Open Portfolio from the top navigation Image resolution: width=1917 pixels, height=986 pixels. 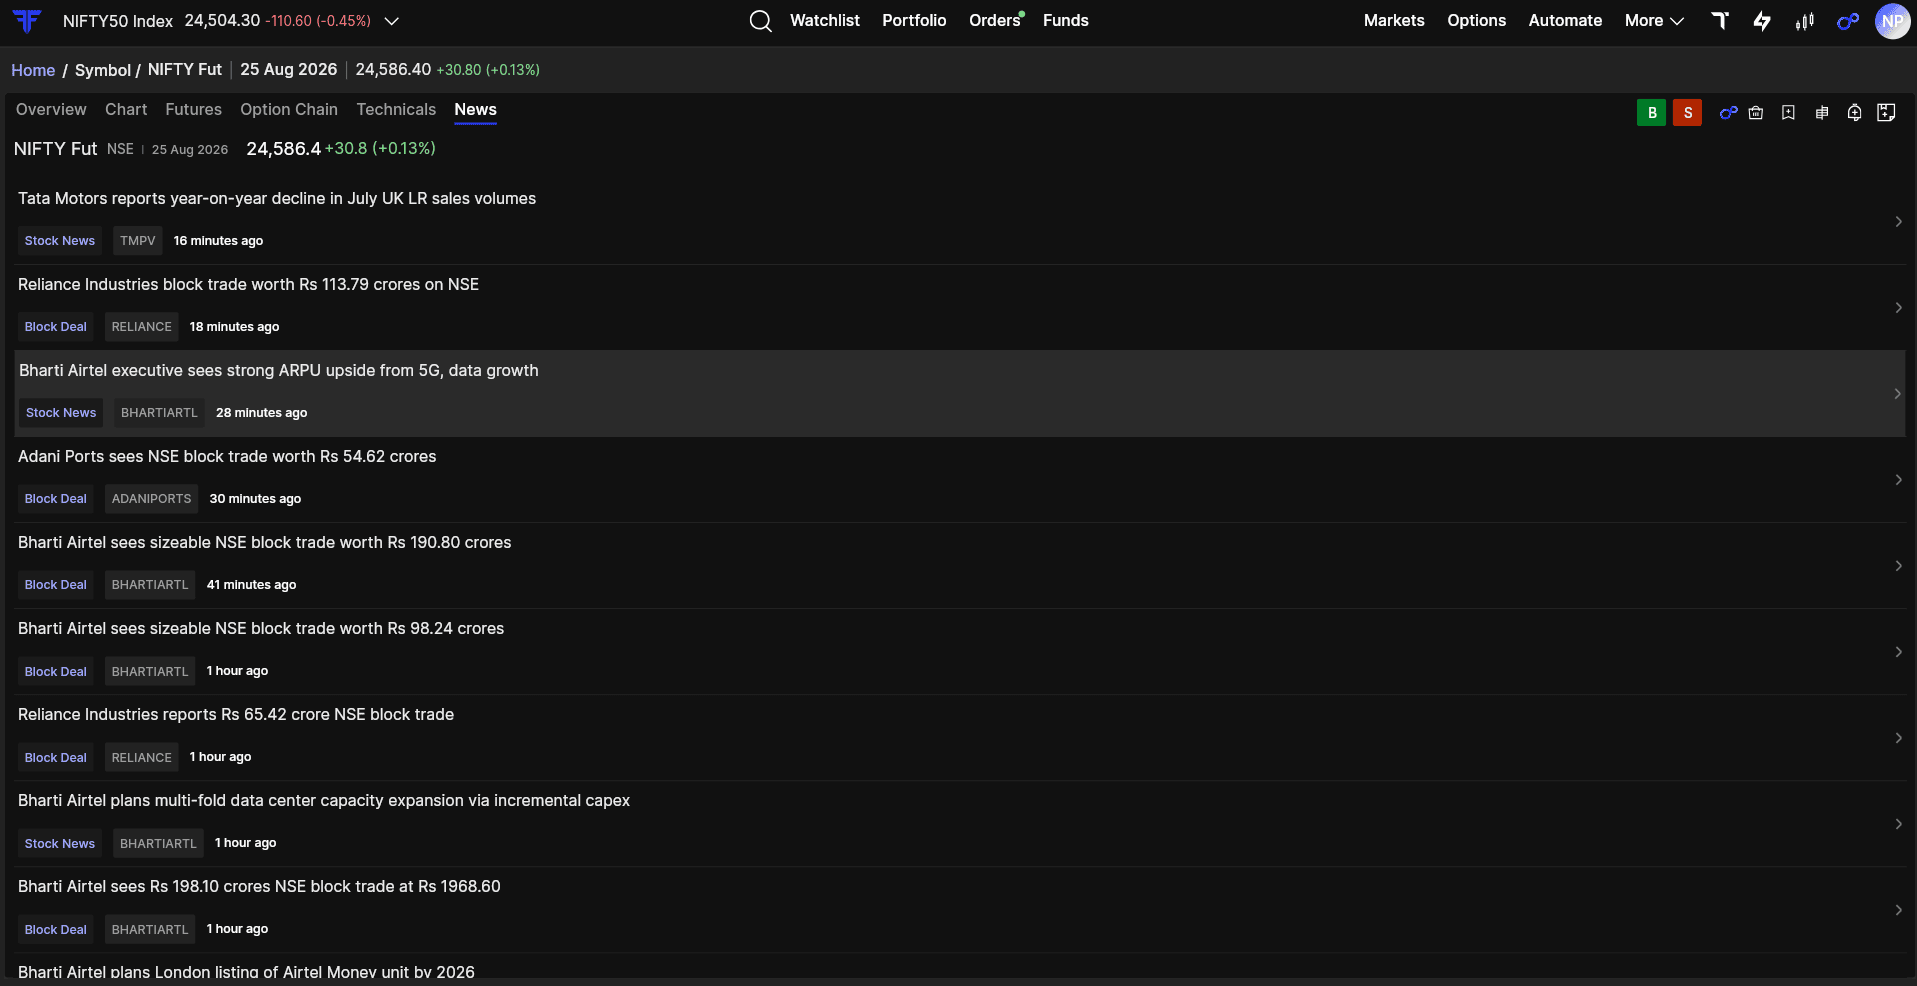tap(914, 21)
